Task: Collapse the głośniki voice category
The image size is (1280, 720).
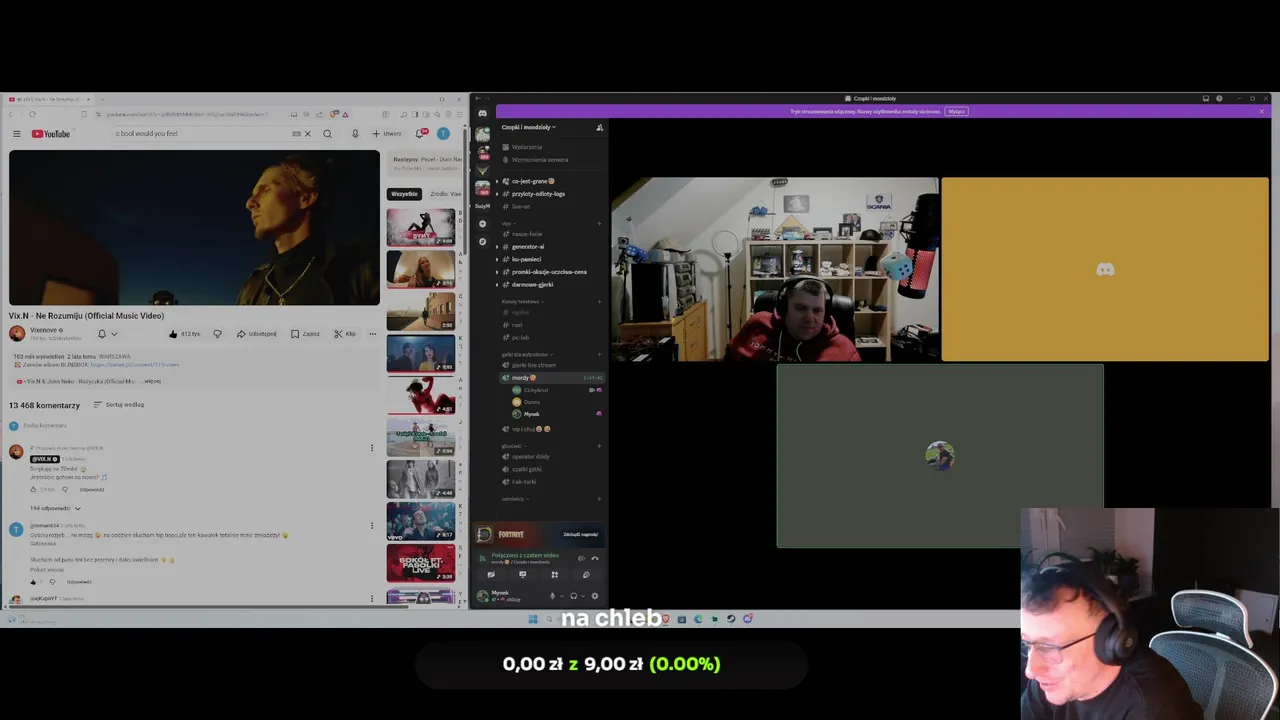Action: (x=514, y=446)
